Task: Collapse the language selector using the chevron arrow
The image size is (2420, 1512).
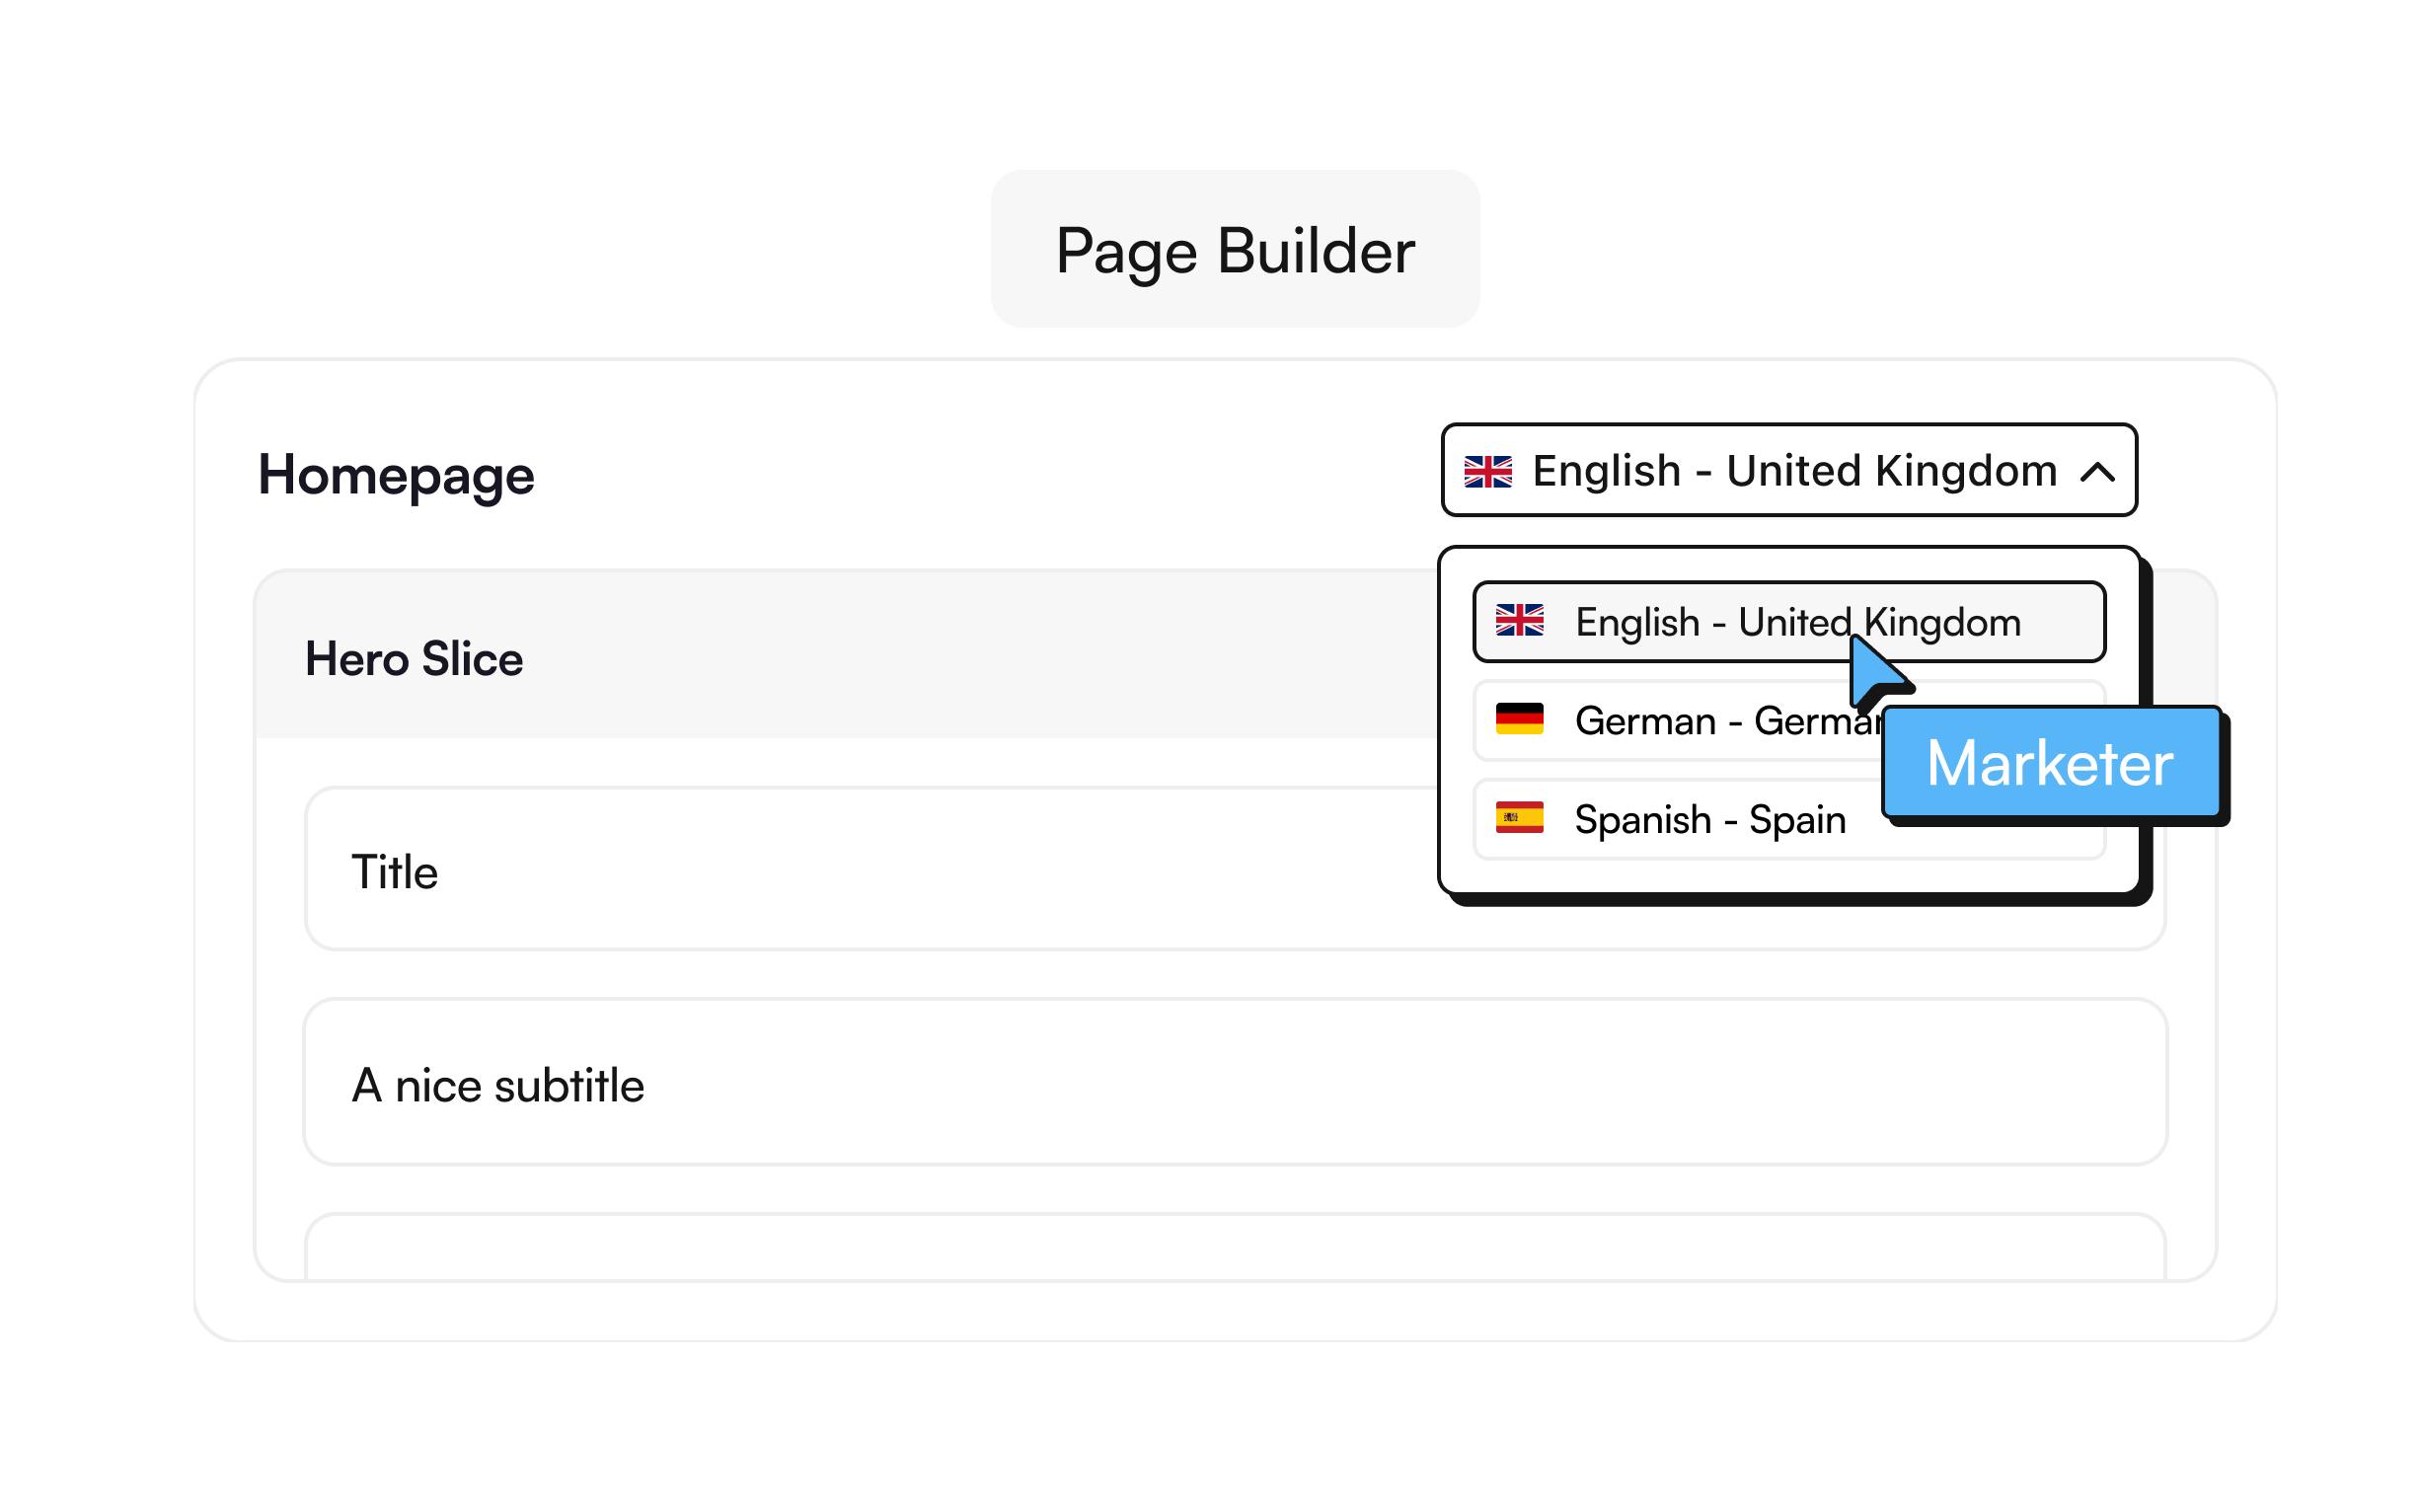Action: point(2097,472)
